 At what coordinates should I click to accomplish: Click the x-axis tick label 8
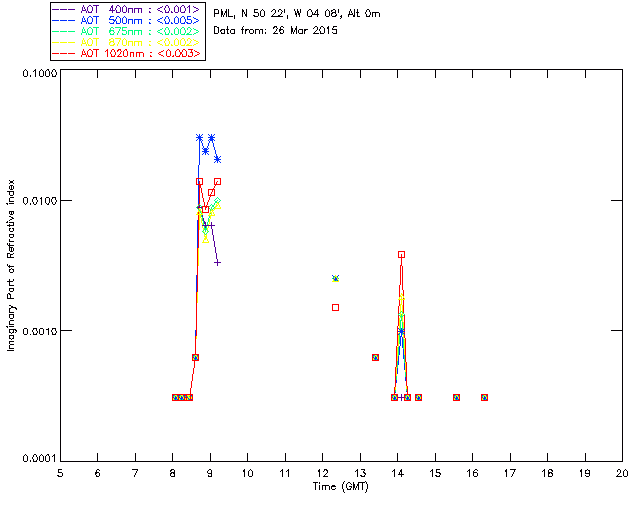click(x=173, y=473)
